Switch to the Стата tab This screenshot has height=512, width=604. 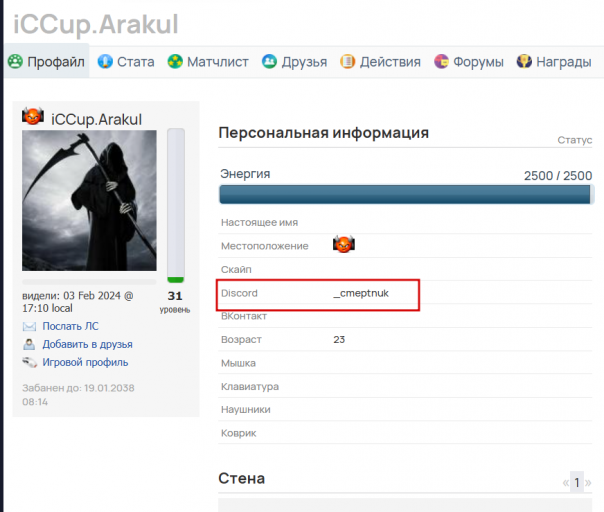pos(126,62)
